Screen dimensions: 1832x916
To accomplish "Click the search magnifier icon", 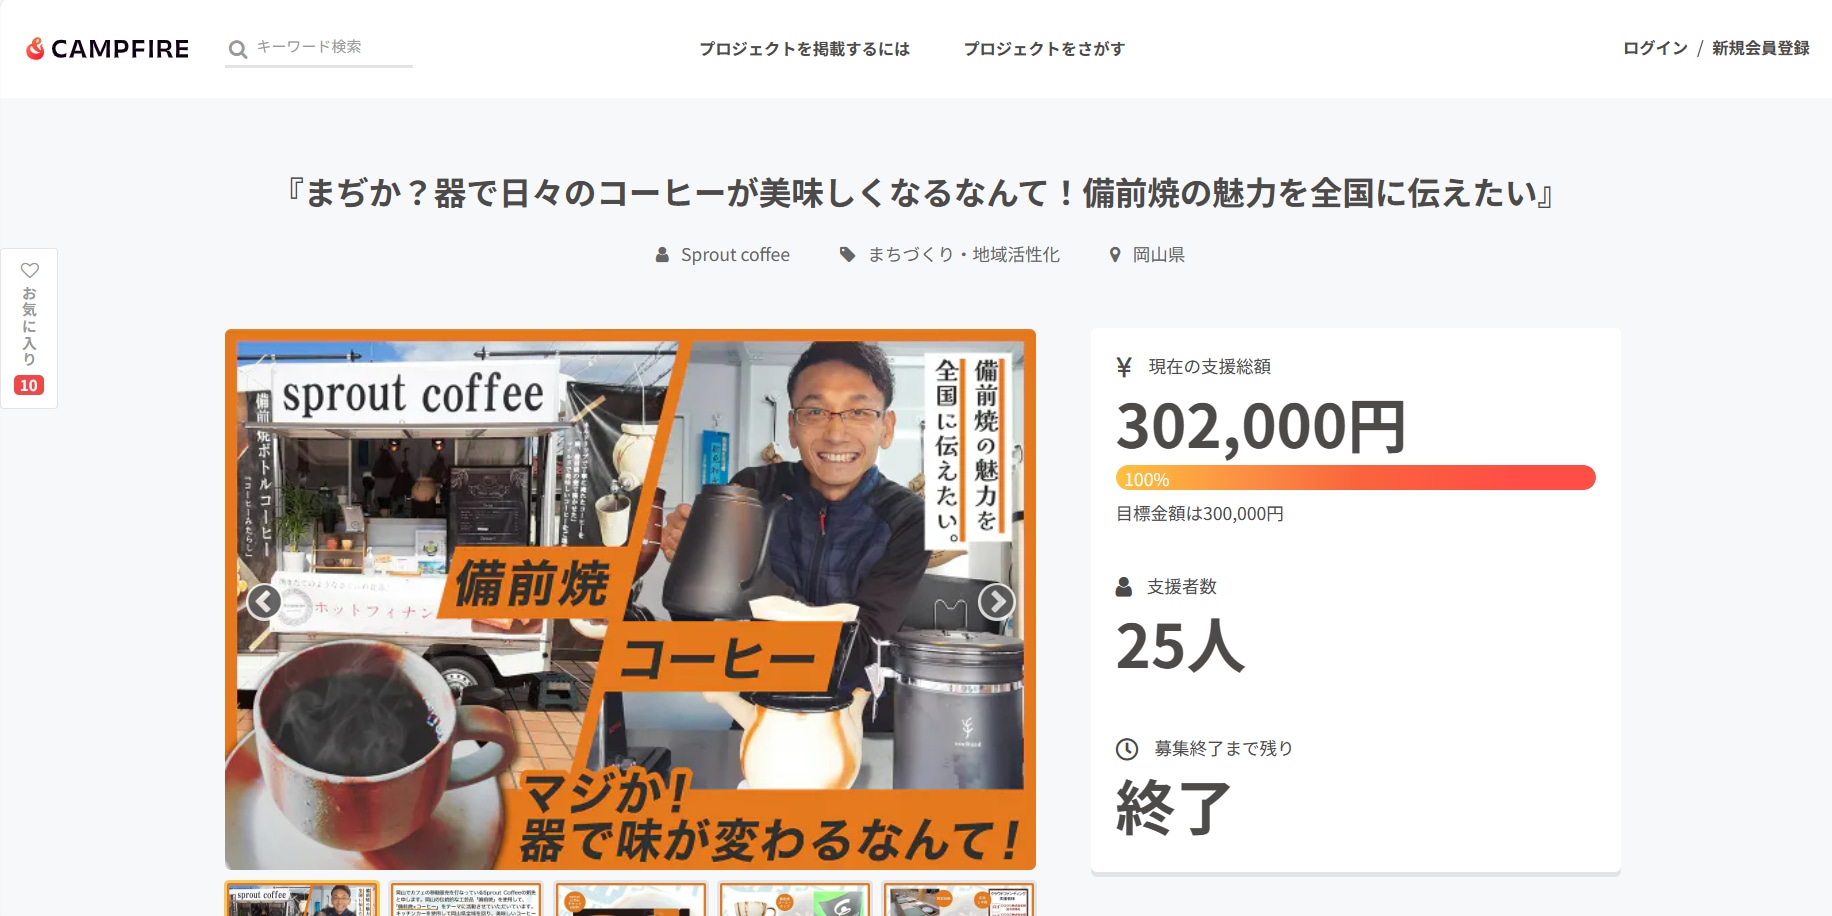I will [x=238, y=49].
